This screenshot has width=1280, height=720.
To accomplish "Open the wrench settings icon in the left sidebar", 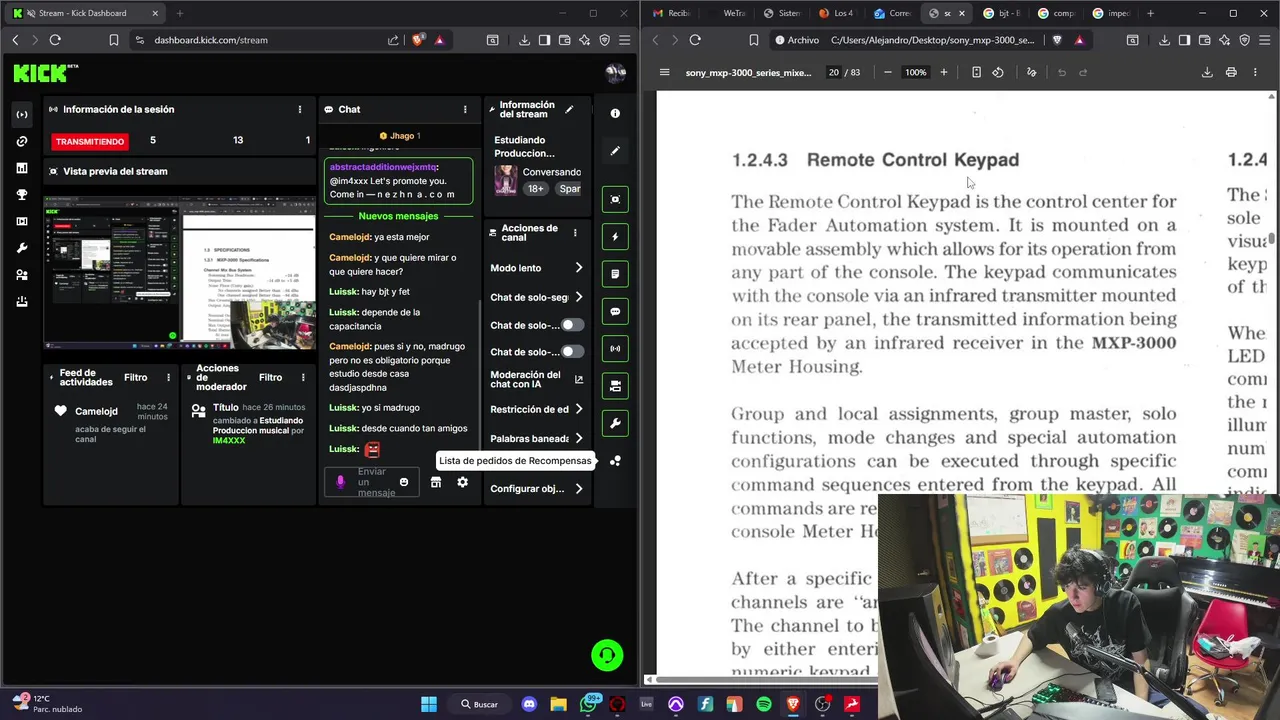I will 22,248.
